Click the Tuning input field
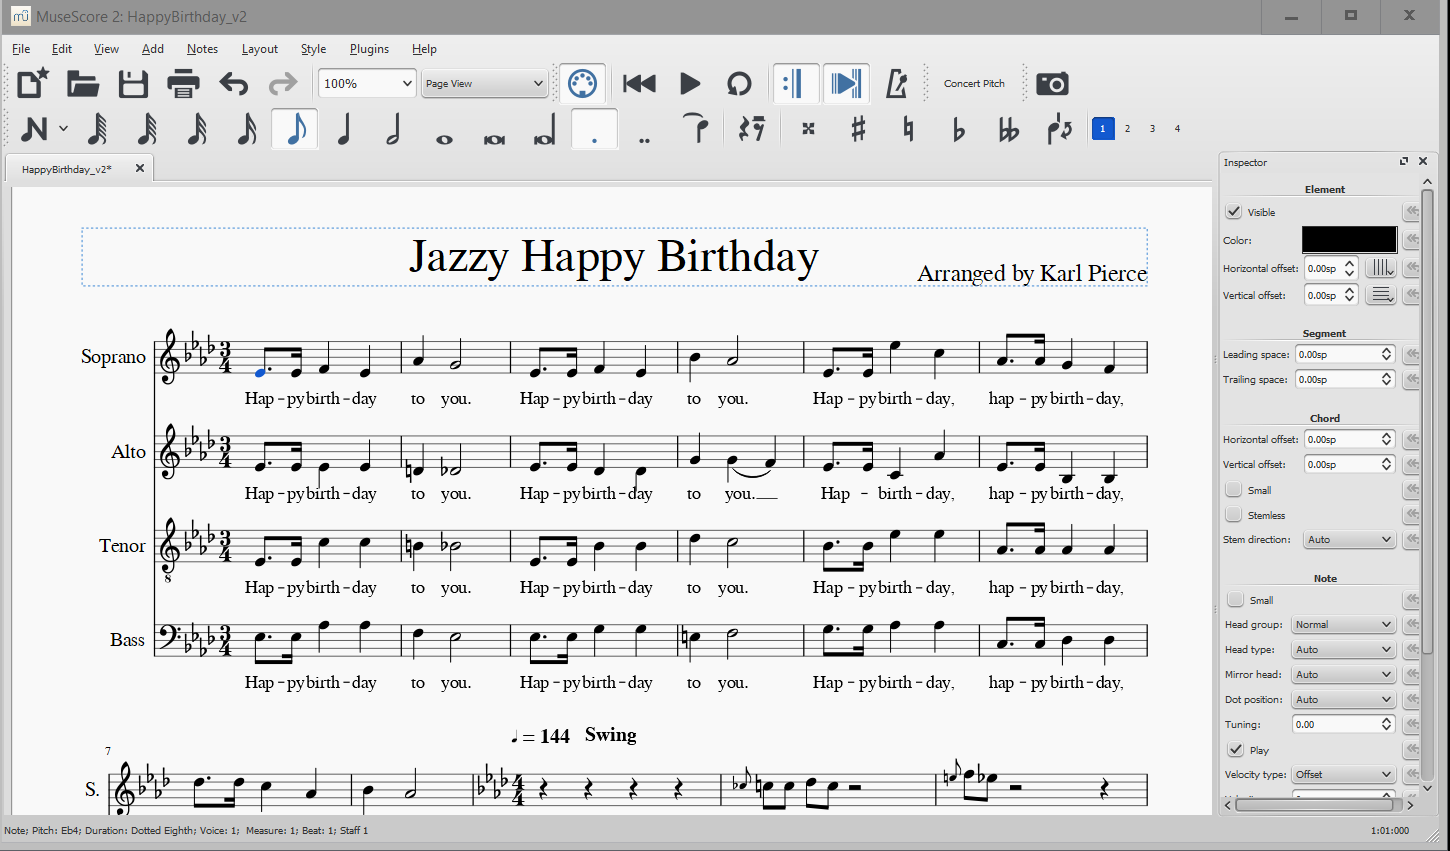 1343,724
